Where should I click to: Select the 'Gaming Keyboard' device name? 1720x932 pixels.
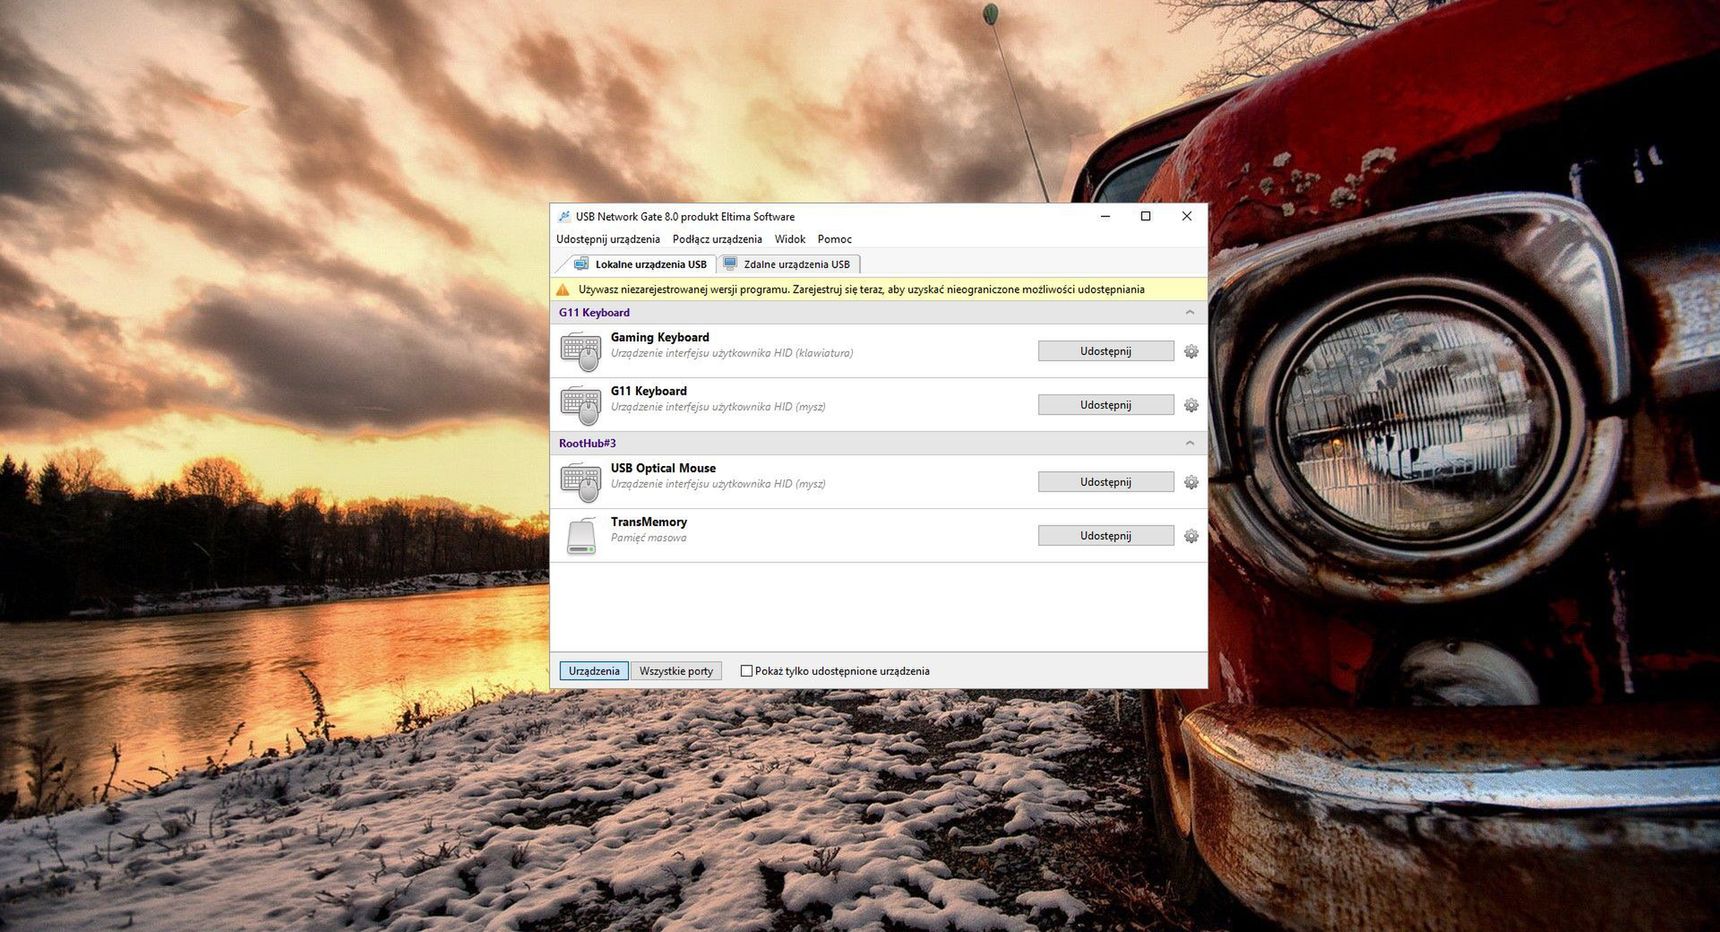pyautogui.click(x=660, y=338)
